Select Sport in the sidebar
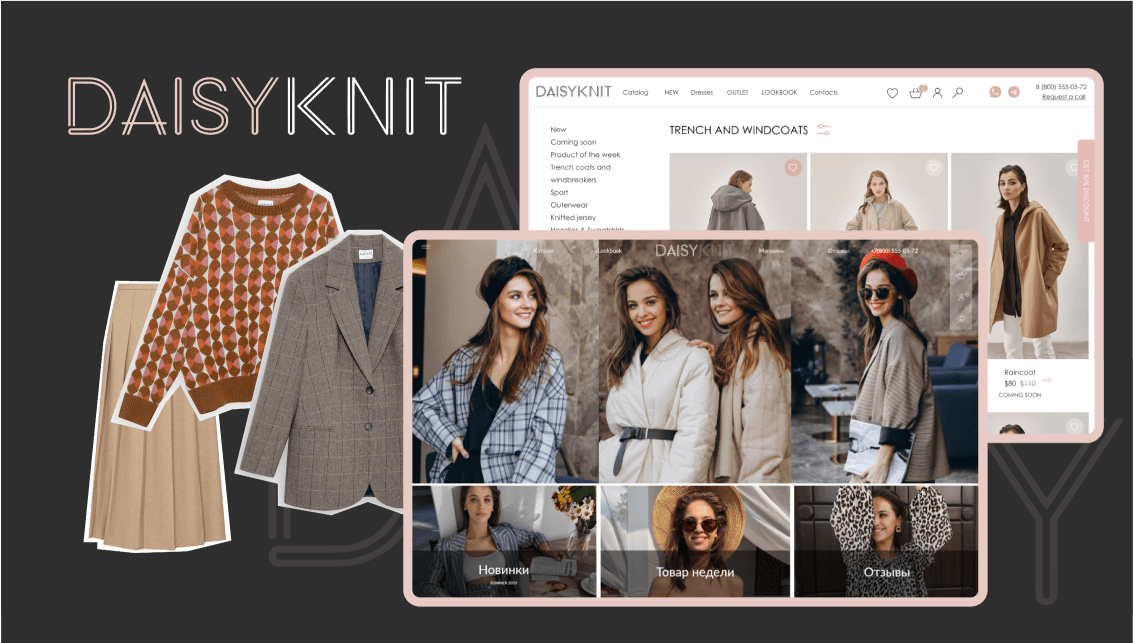The height and width of the screenshot is (643, 1133). click(x=559, y=192)
